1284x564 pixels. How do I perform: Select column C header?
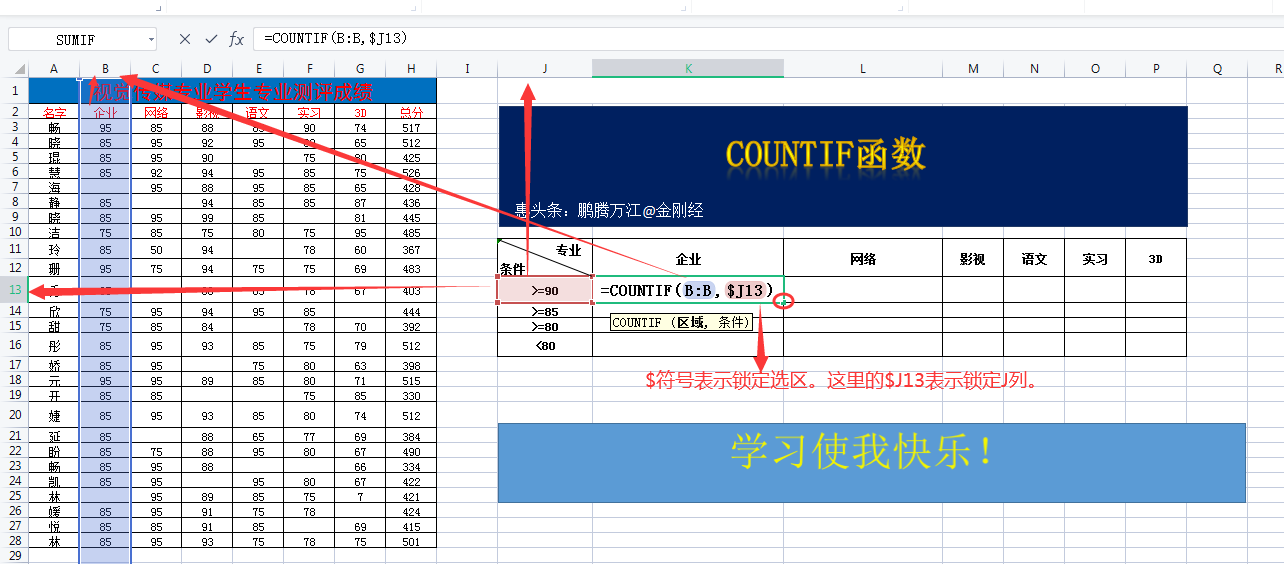click(x=156, y=69)
